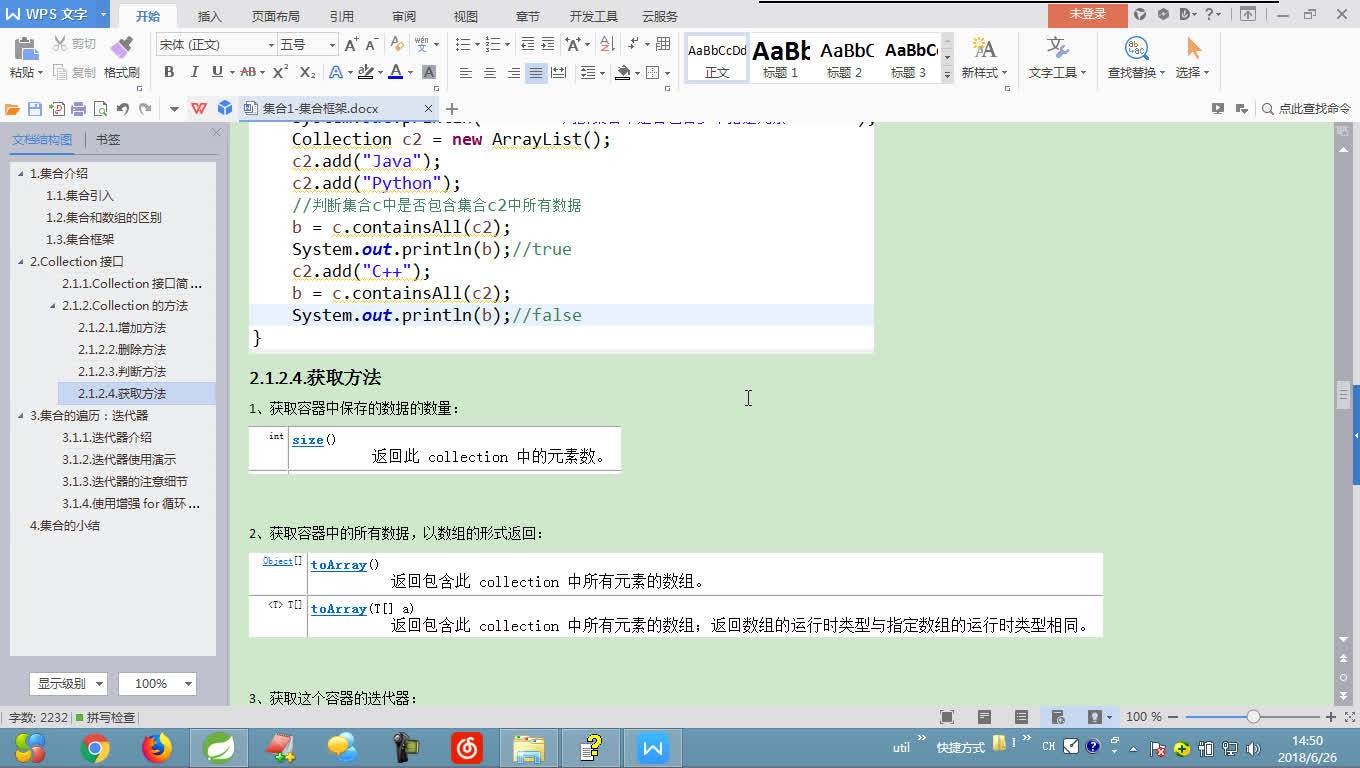
Task: Open font color dropdown arrow
Action: (x=411, y=72)
